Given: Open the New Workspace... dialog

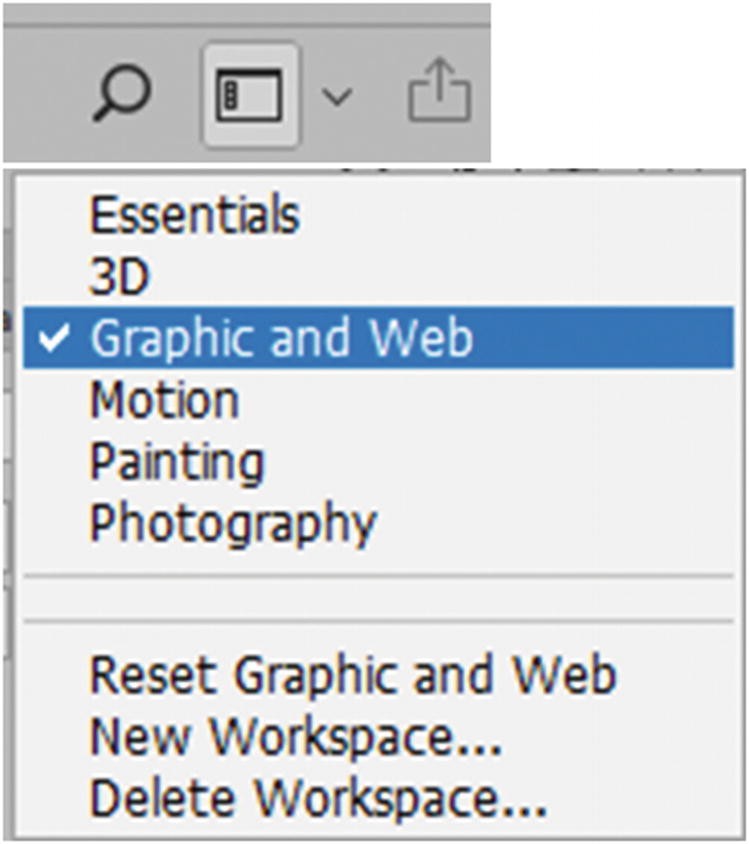Looking at the screenshot, I should click(x=295, y=736).
